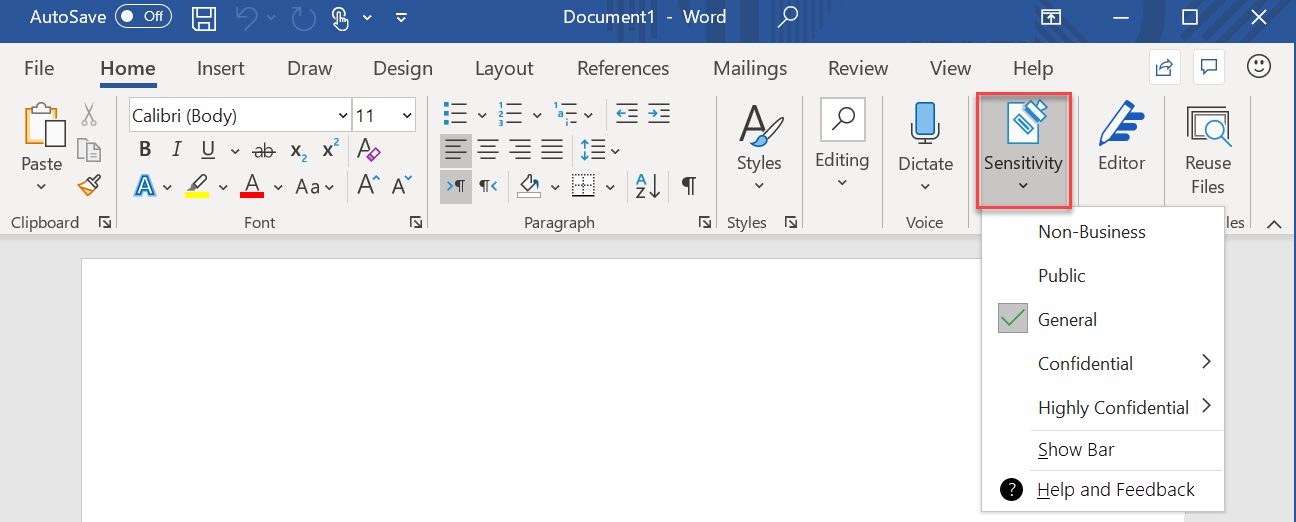Click the Dictate microphone icon

click(x=925, y=124)
